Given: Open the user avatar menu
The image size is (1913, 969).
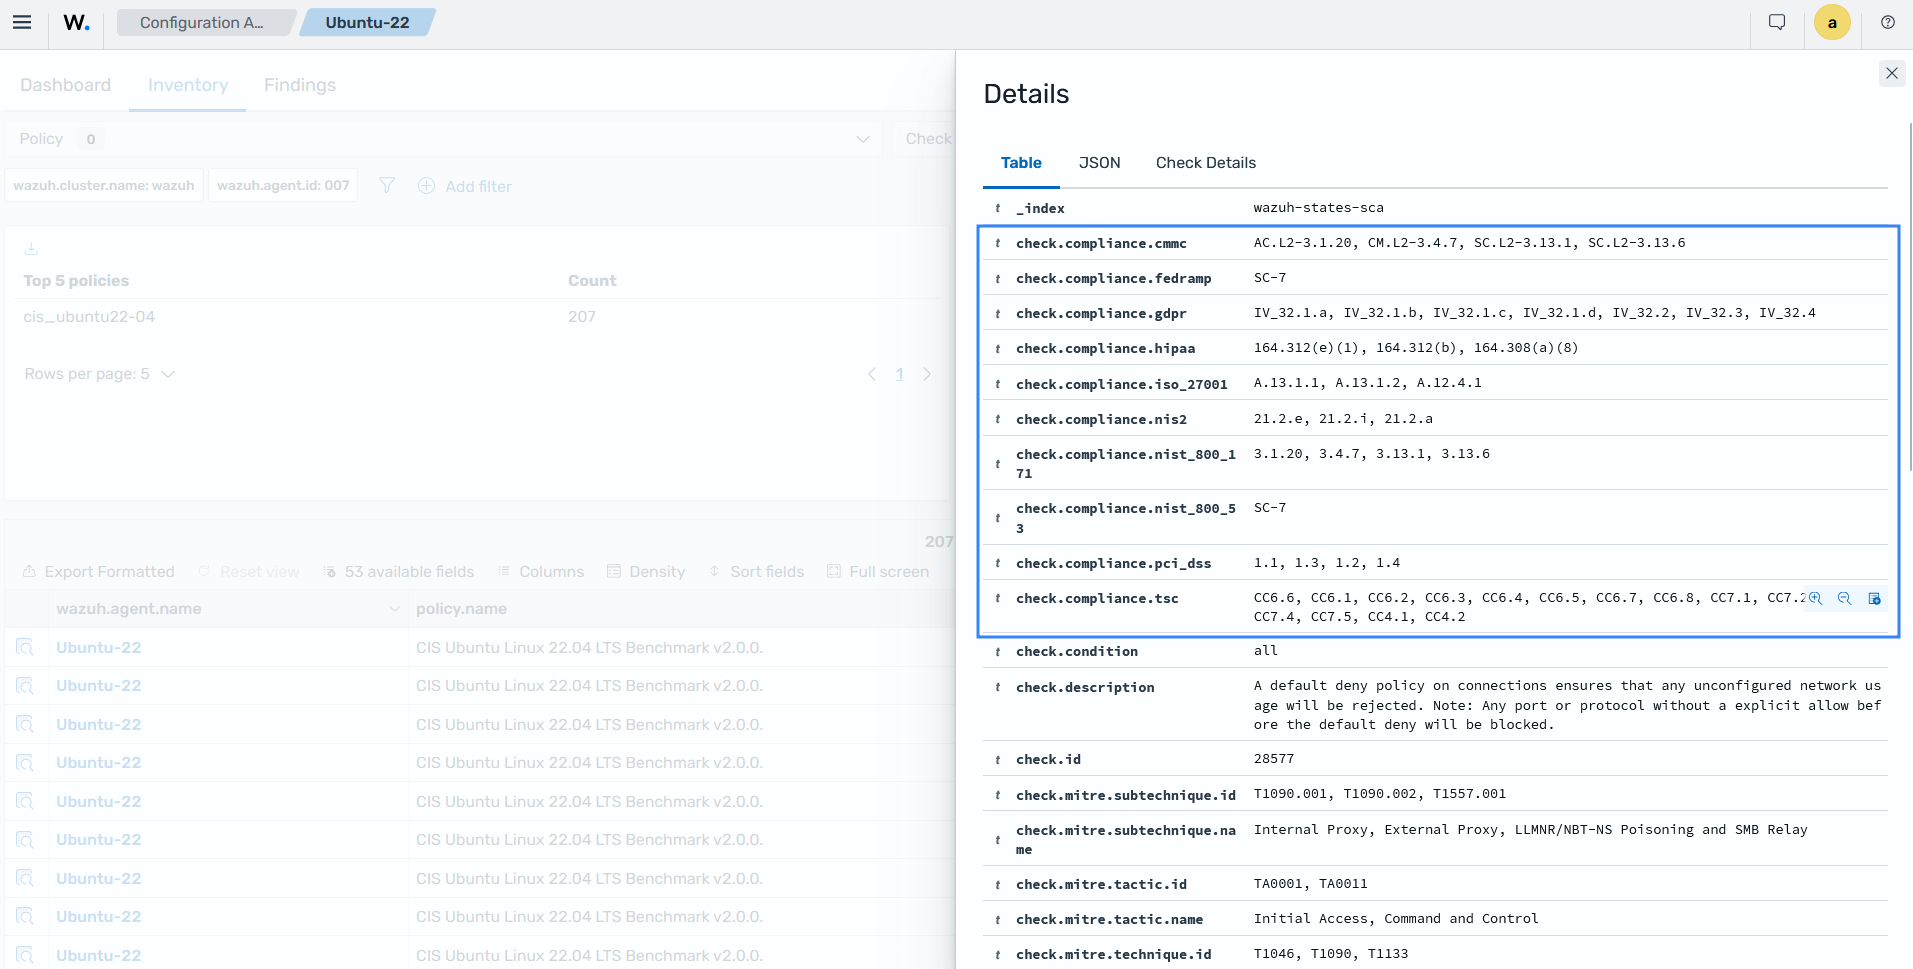Looking at the screenshot, I should 1832,22.
